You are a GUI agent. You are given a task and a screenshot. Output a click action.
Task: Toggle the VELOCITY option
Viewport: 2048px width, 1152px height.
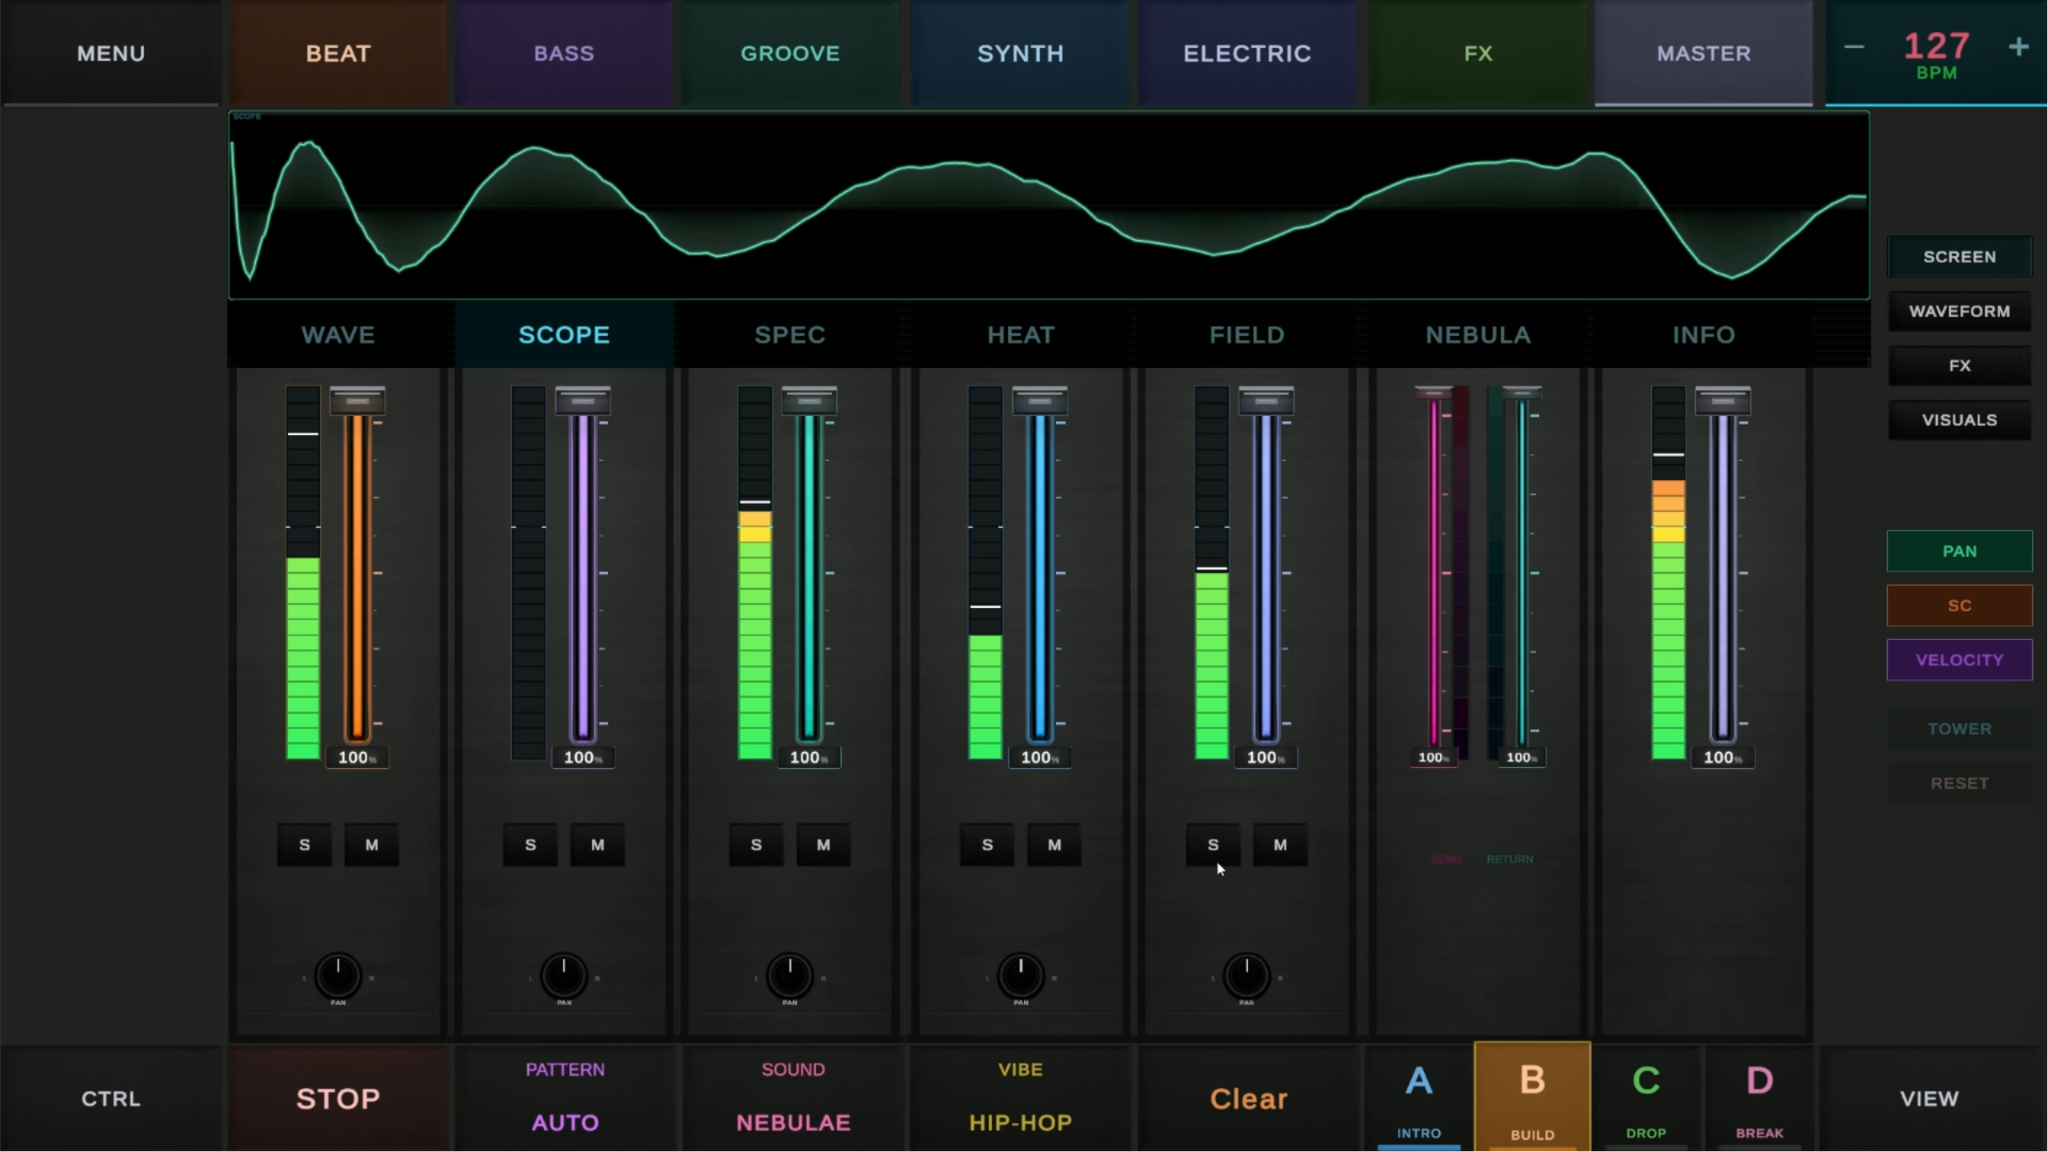pyautogui.click(x=1959, y=660)
